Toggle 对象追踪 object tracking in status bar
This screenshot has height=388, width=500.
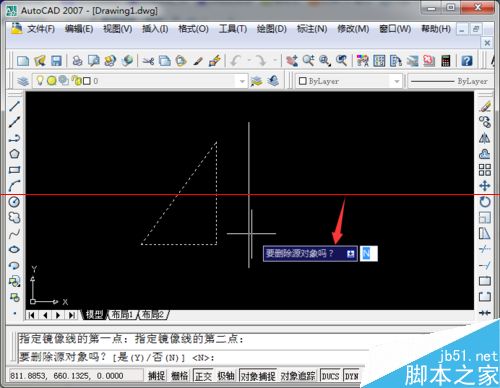298,376
